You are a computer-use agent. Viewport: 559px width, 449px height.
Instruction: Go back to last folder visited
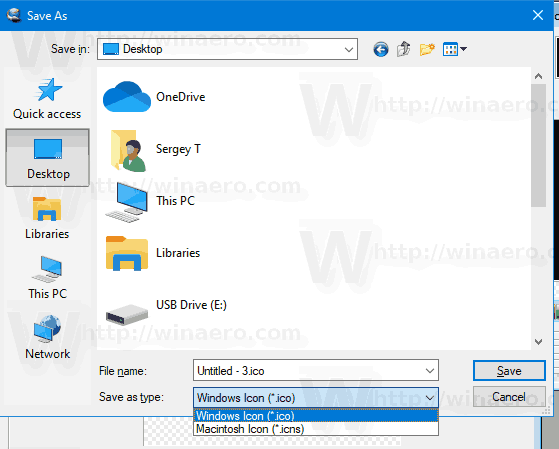(381, 49)
